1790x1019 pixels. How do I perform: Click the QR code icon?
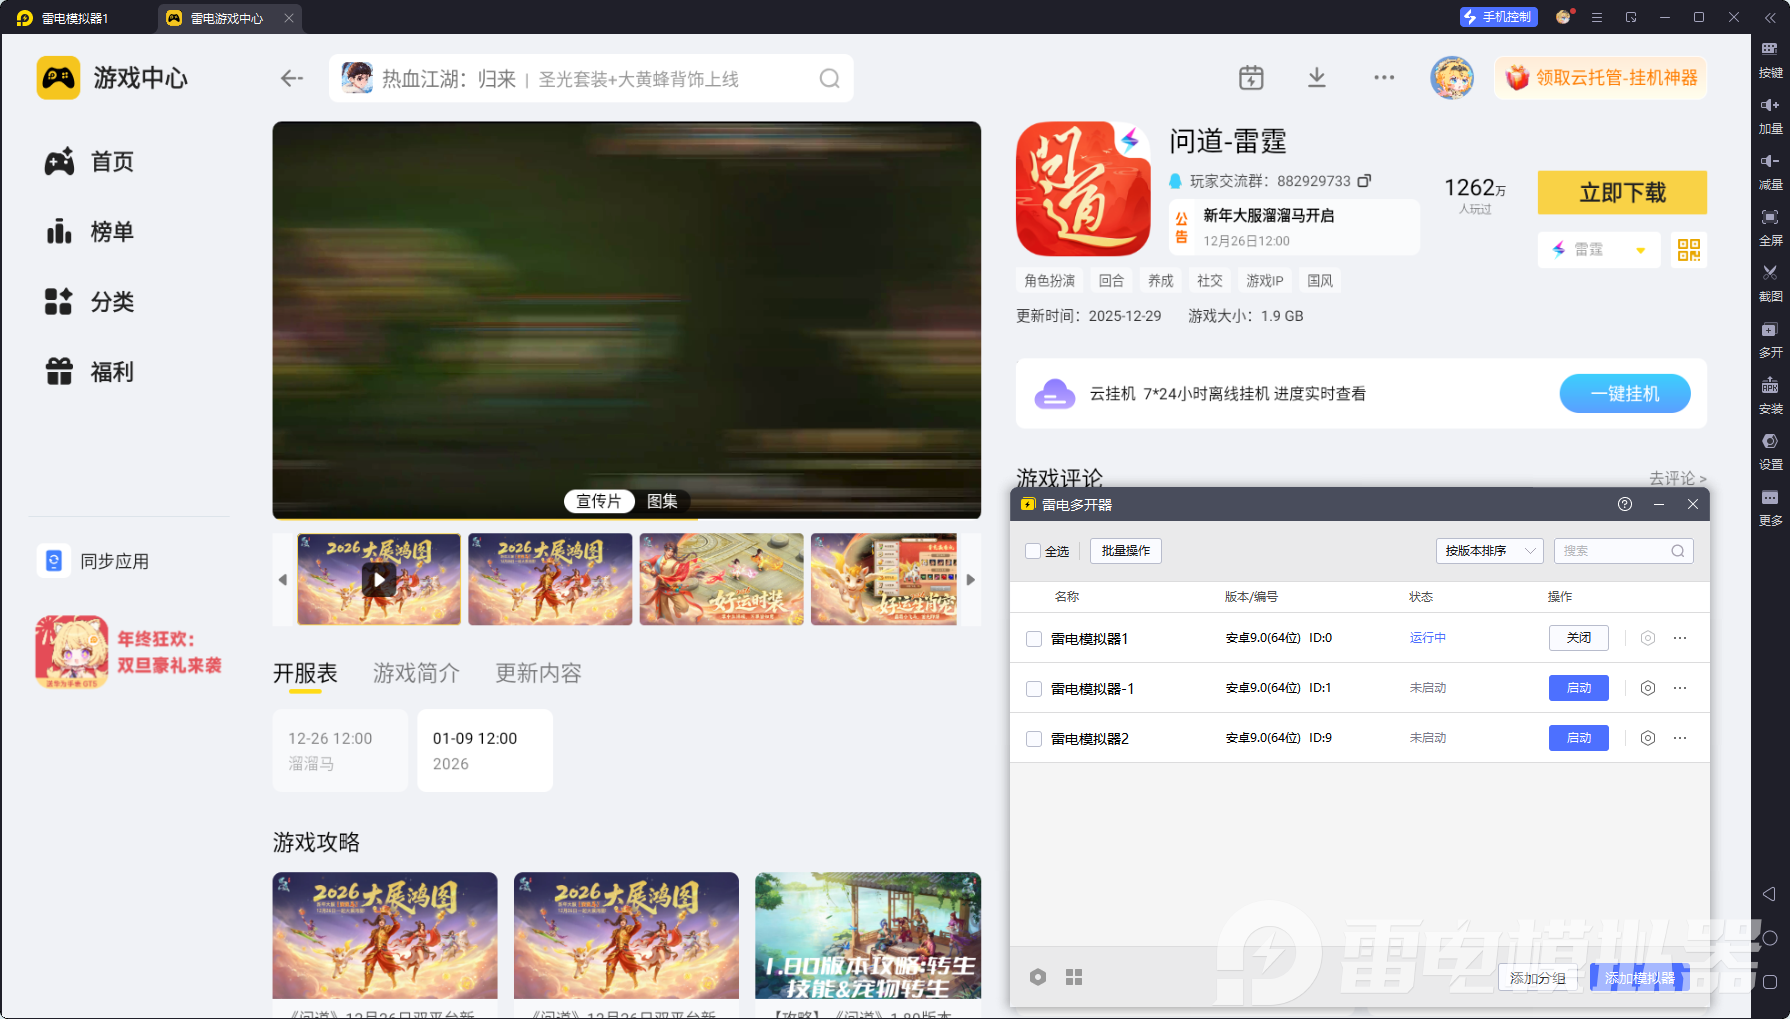point(1688,250)
